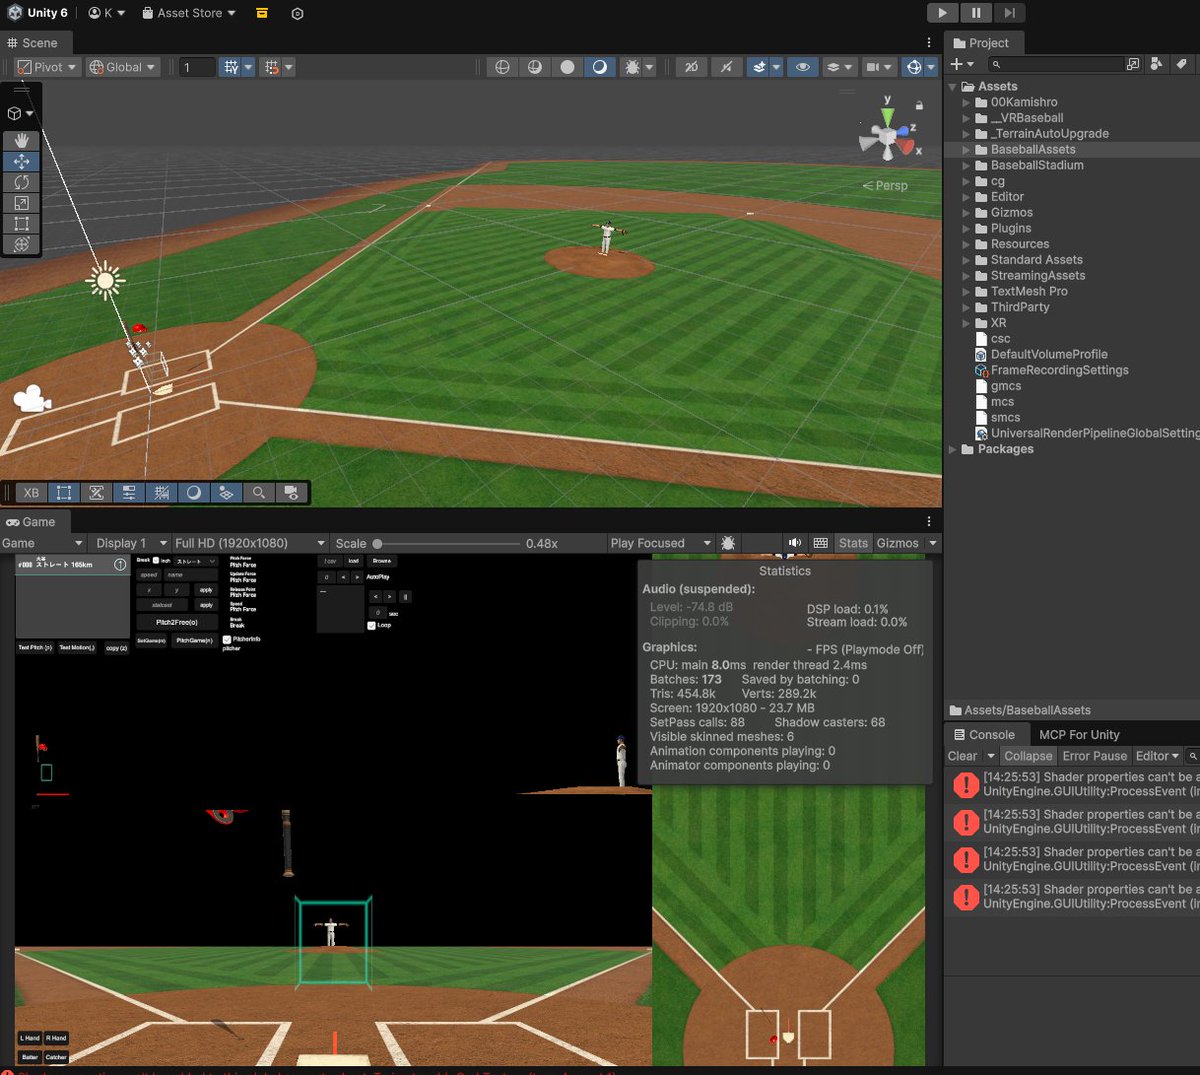
Task: Toggle scene effects layers icon
Action: 760,67
